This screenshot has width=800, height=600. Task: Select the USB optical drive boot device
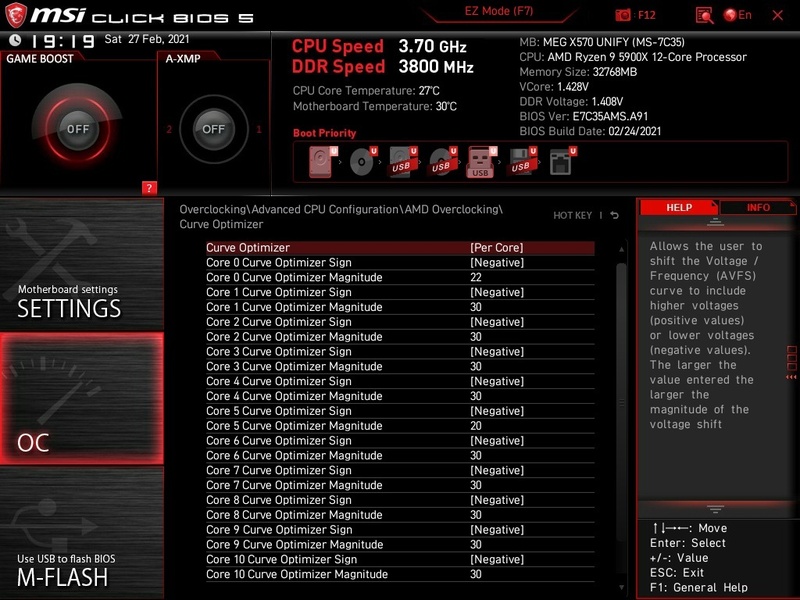pos(442,162)
